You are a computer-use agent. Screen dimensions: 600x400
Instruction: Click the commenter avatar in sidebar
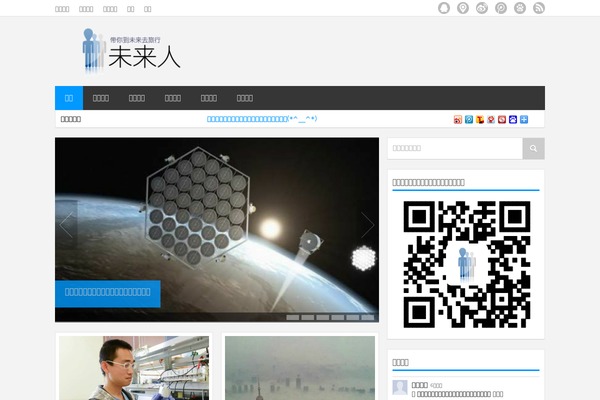point(400,387)
